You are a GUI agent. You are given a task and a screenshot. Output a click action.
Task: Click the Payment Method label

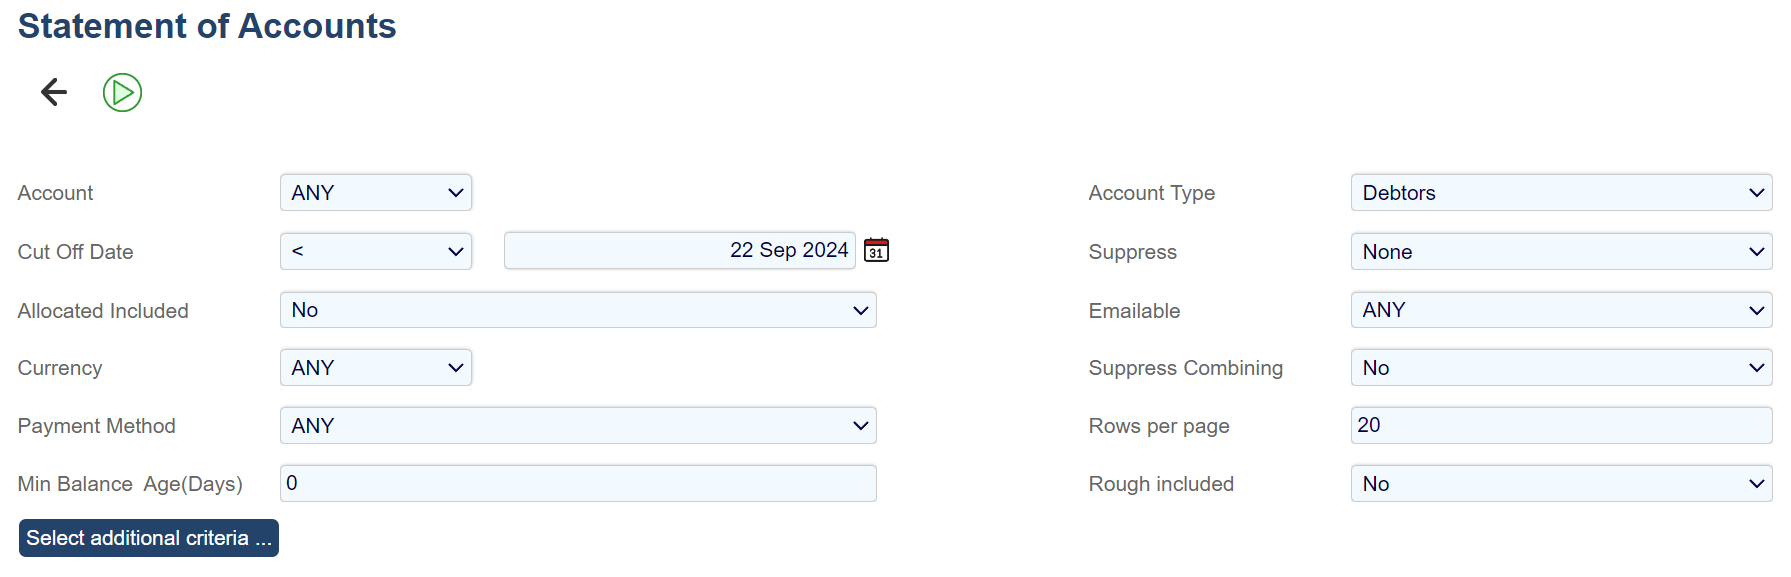(x=96, y=426)
